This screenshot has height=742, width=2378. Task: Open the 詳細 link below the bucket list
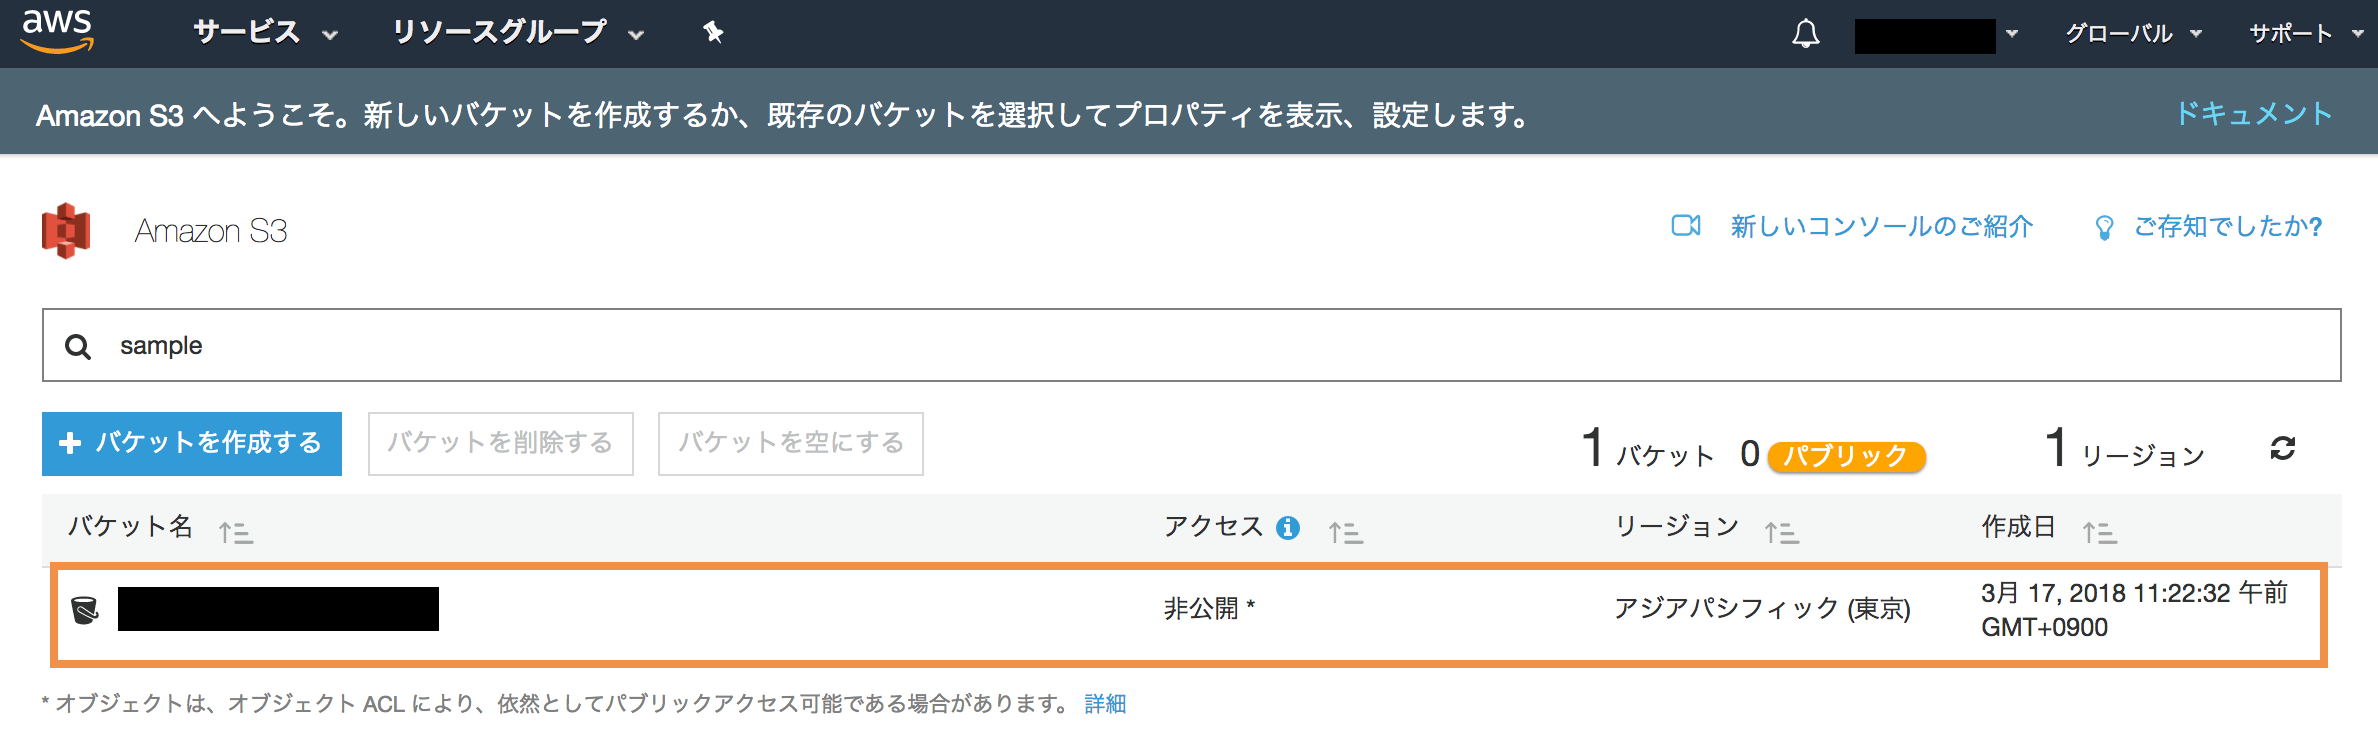coord(1105,703)
